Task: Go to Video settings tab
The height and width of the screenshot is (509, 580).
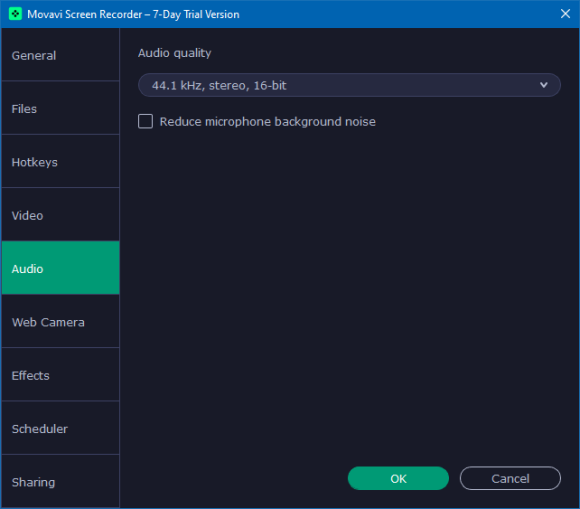Action: pos(61,215)
